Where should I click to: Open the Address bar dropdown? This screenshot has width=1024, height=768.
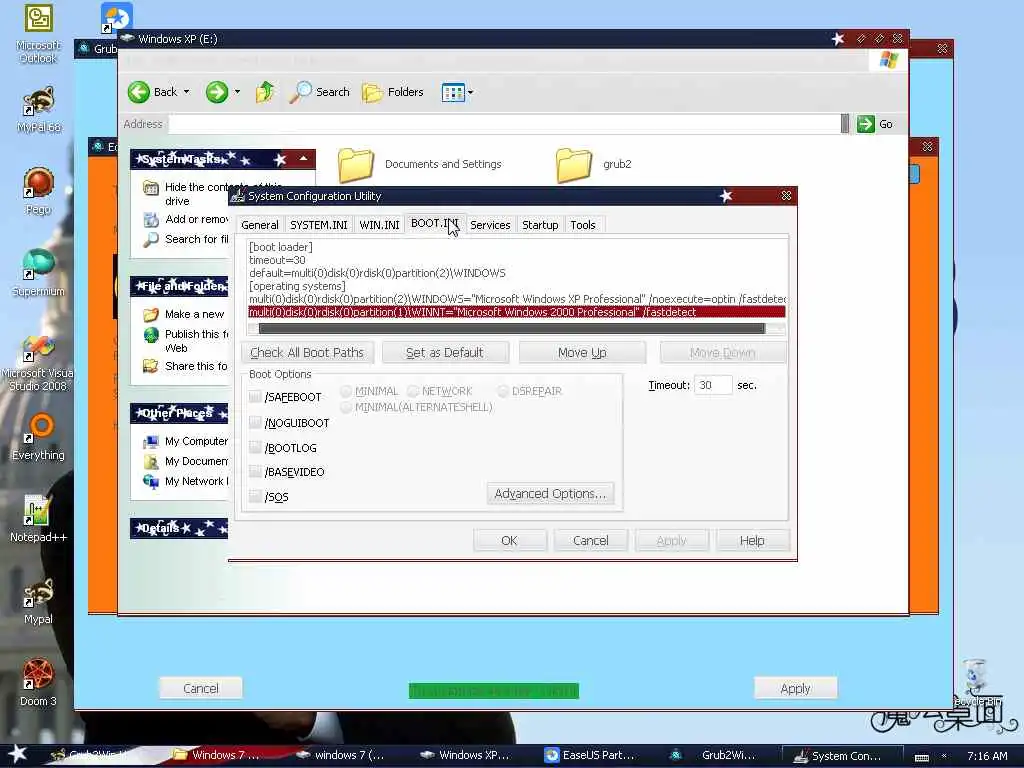[844, 124]
